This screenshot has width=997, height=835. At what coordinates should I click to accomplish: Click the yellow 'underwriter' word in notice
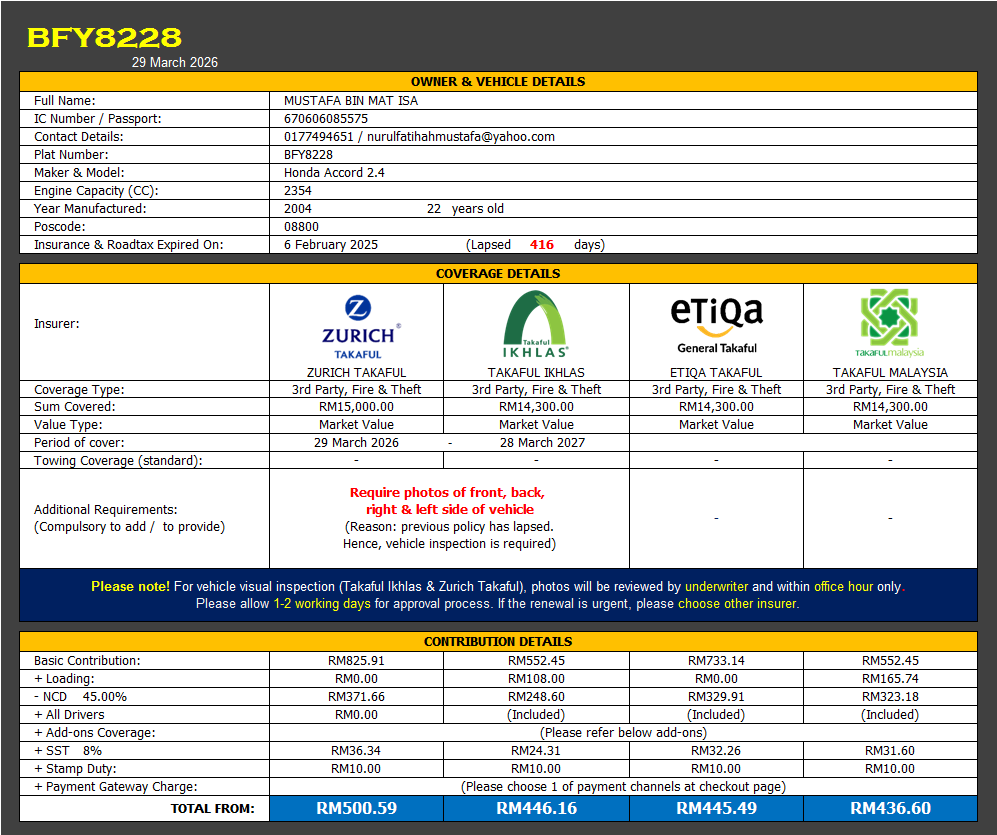pyautogui.click(x=716, y=587)
